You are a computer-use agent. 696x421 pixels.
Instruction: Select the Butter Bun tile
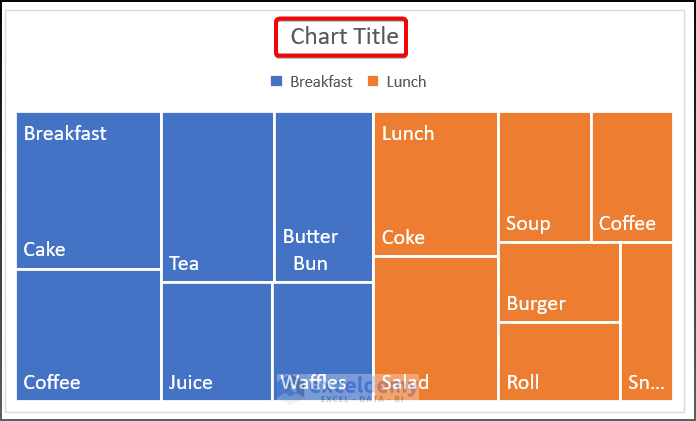pos(323,196)
